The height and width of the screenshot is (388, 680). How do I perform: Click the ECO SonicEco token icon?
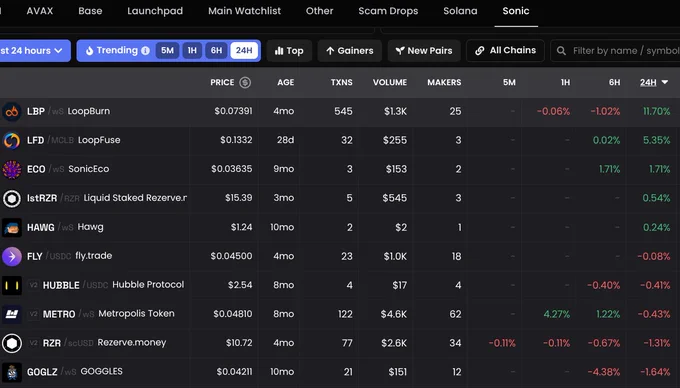(x=12, y=170)
